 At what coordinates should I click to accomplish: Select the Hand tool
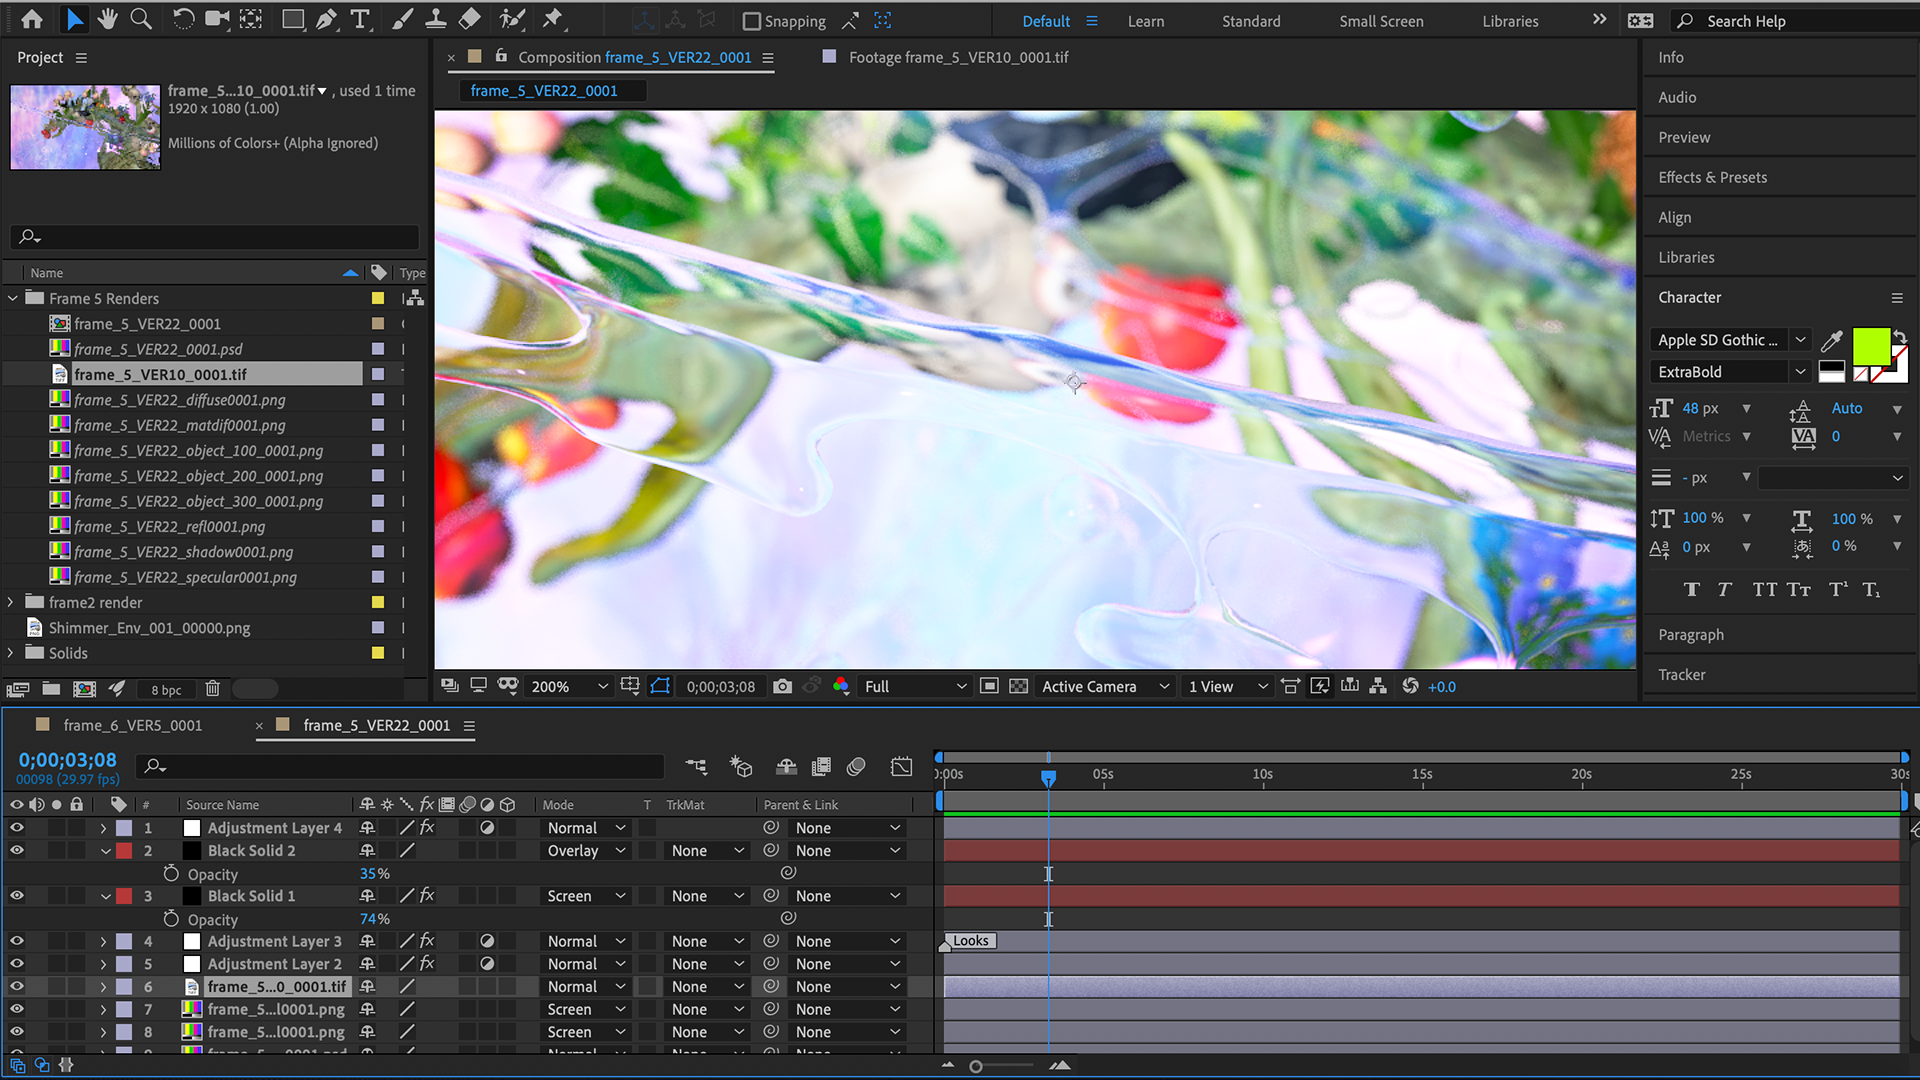107,19
